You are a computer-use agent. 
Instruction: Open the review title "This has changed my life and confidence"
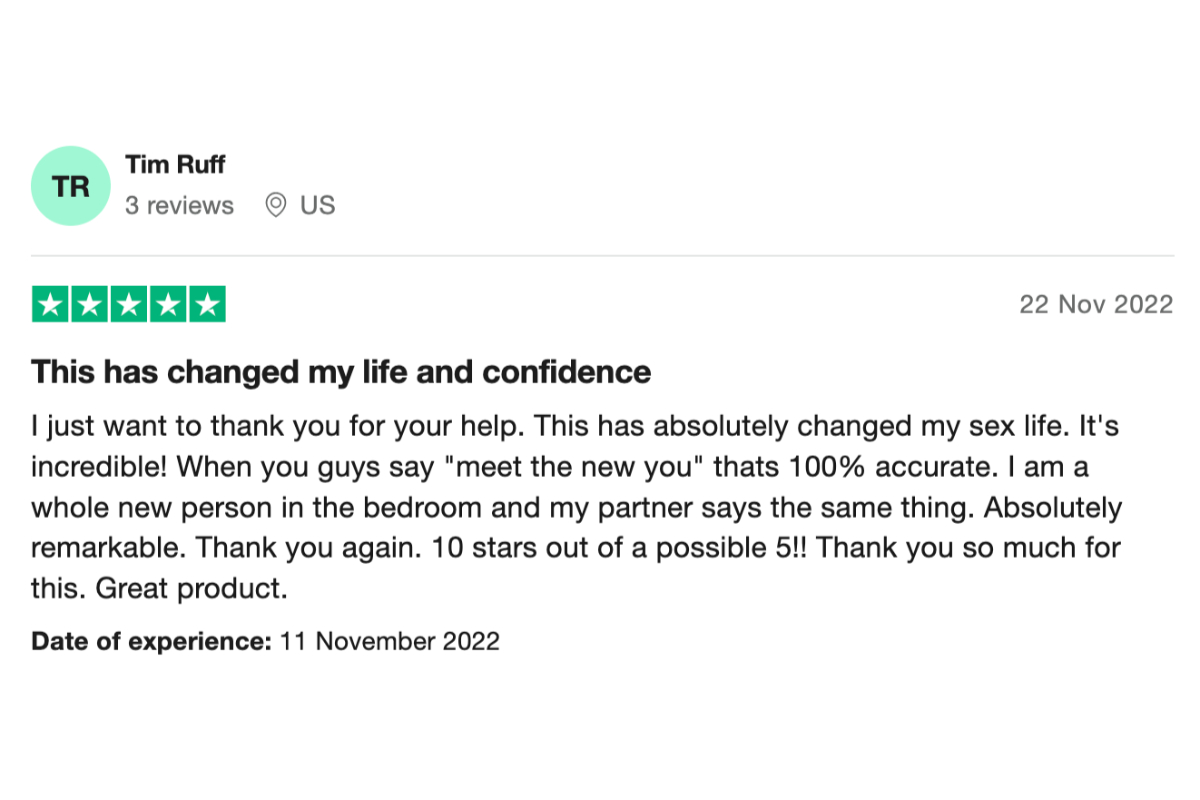341,373
